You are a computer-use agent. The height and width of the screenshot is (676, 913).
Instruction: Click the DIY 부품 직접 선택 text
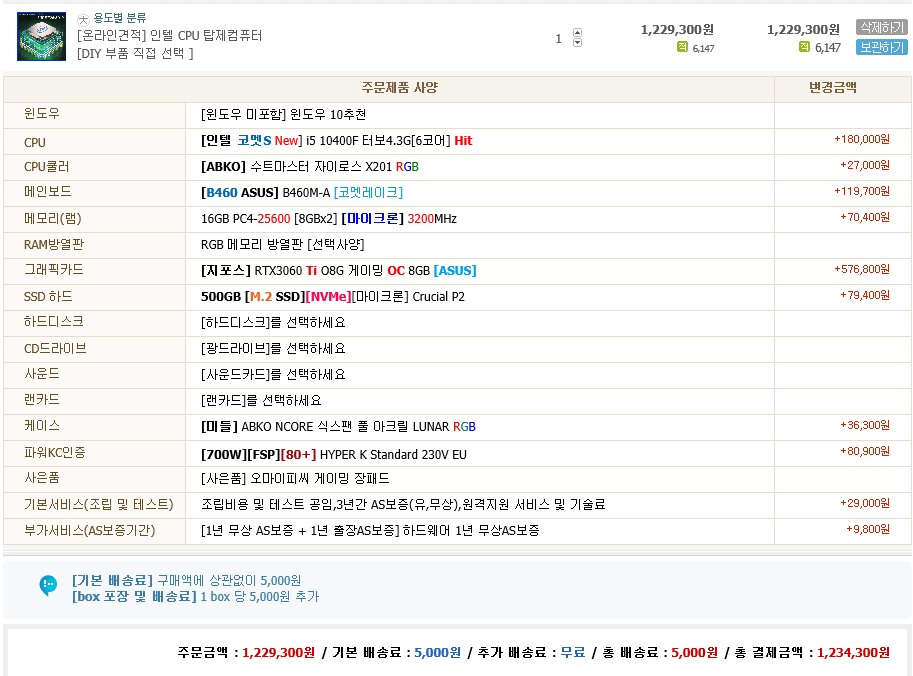pyautogui.click(x=135, y=54)
